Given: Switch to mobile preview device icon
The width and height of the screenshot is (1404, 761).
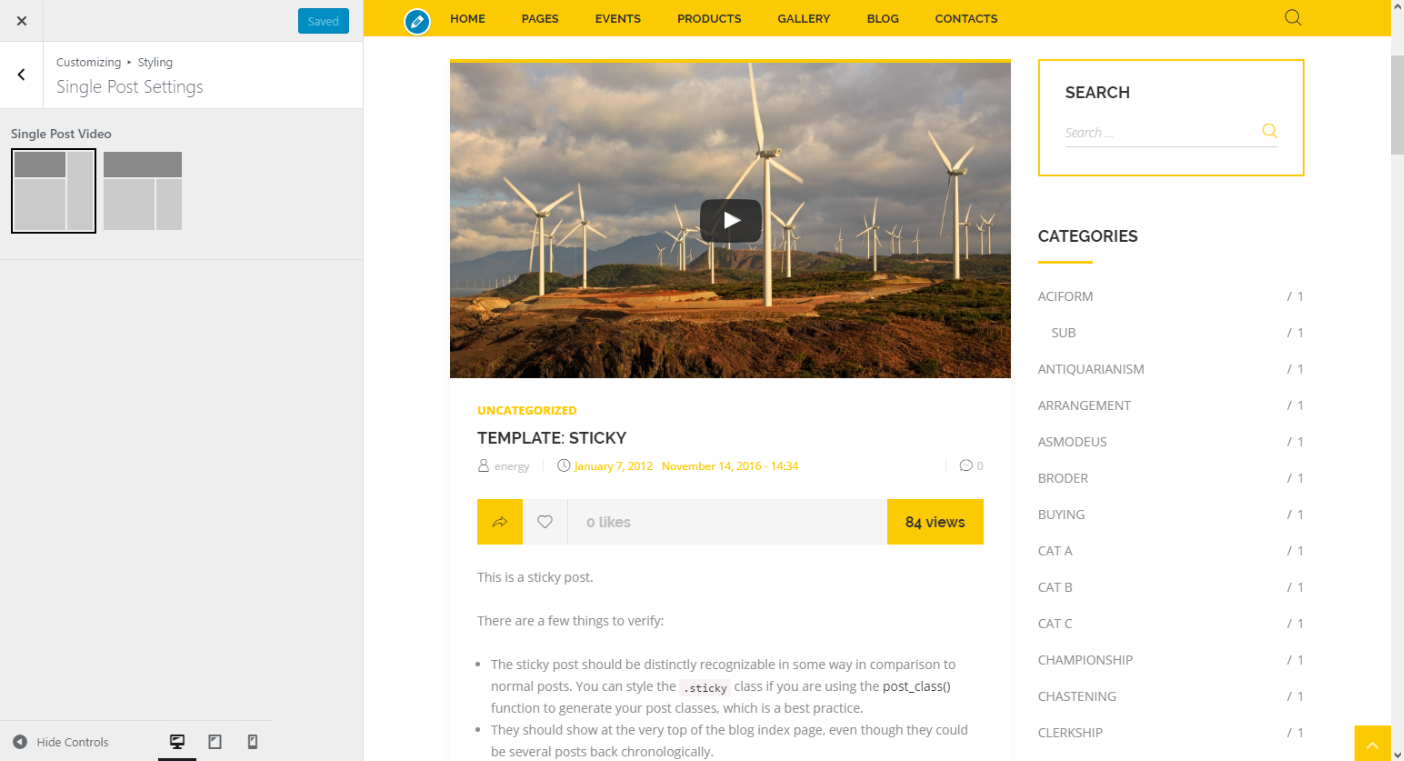Looking at the screenshot, I should coord(252,742).
